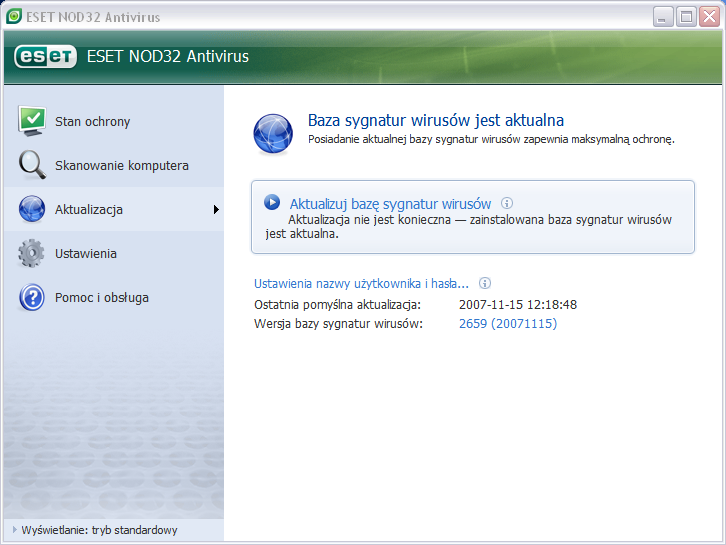Click the signature version 2659 (20071115) link
The height and width of the screenshot is (545, 726).
(x=508, y=323)
